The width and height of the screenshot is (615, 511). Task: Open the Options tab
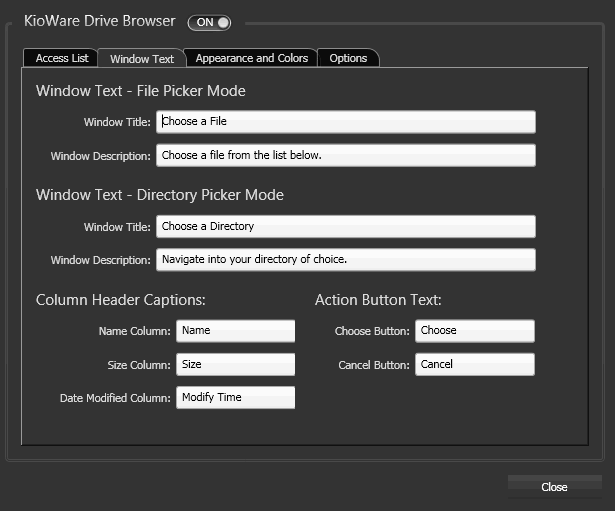coord(348,58)
